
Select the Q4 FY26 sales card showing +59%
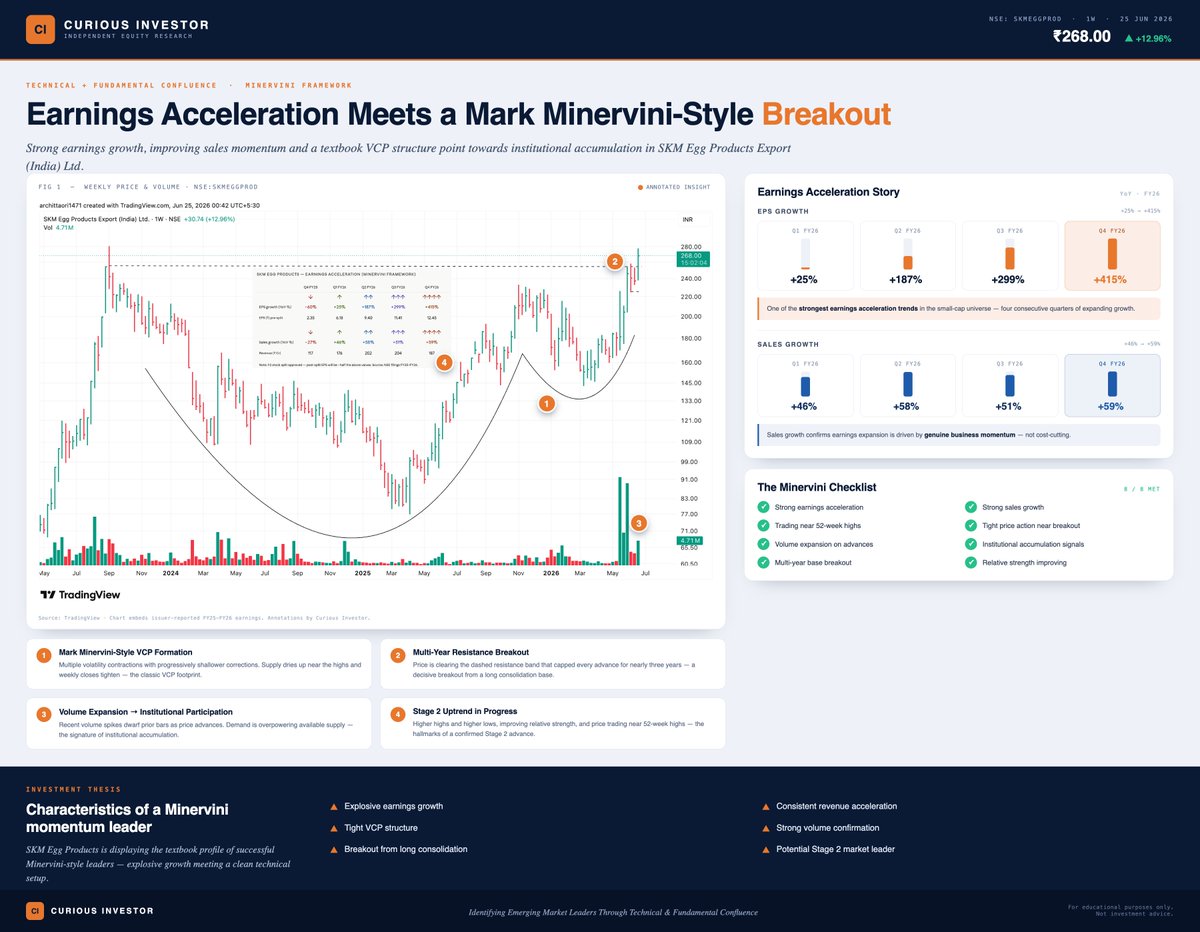[x=1112, y=385]
